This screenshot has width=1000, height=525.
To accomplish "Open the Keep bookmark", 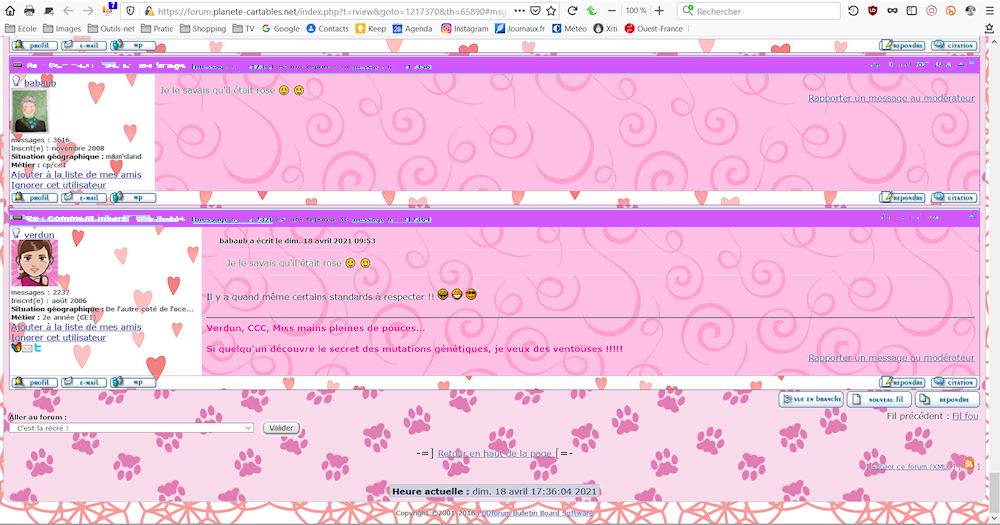I will [x=371, y=29].
